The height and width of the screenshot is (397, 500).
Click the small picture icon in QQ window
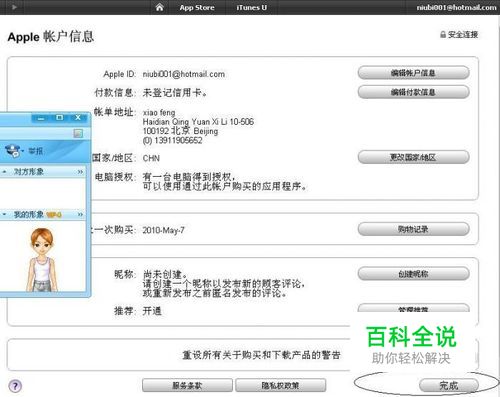(78, 134)
